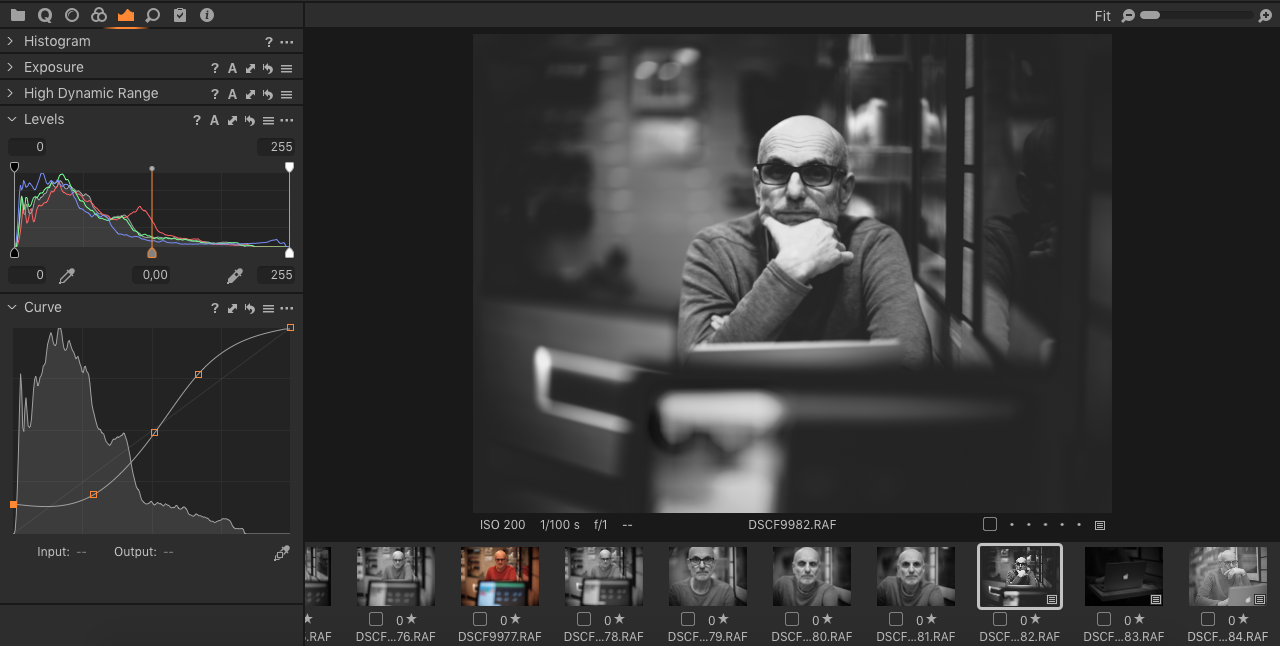This screenshot has height=646, width=1280.
Task: Select the Details magnifier tool tab
Action: pos(153,15)
